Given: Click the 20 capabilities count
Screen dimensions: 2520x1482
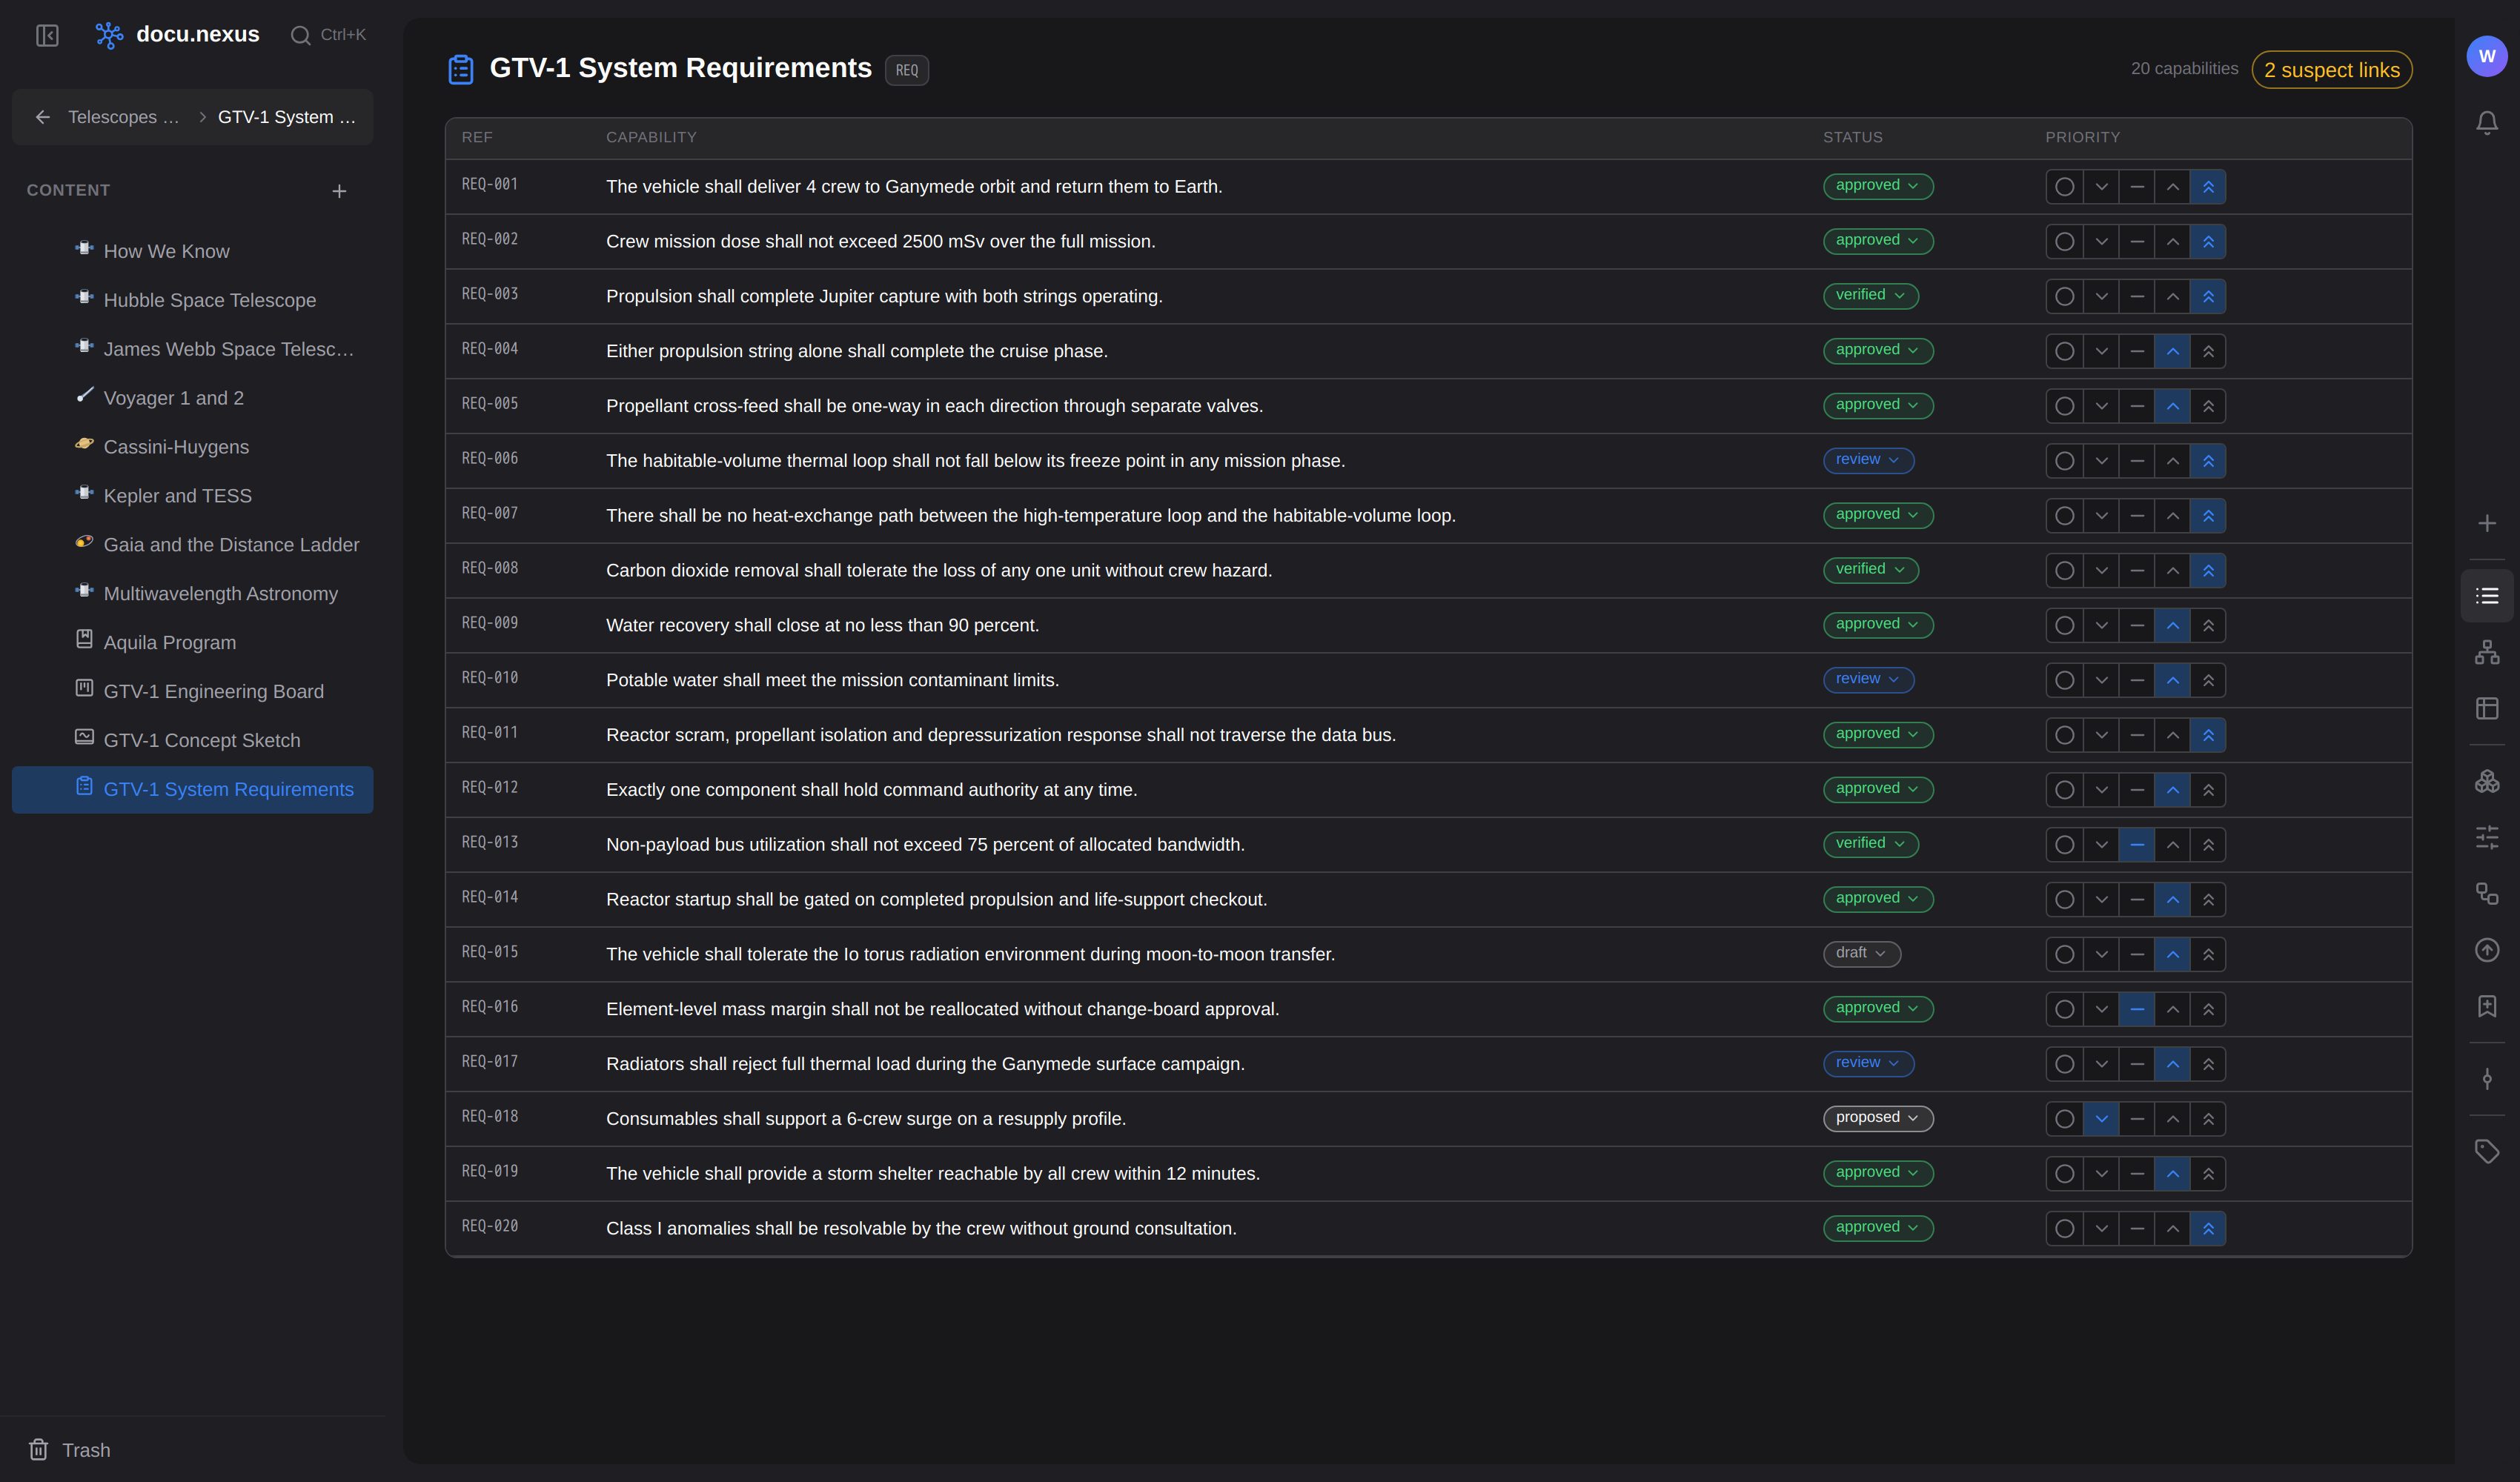Looking at the screenshot, I should pos(2184,69).
